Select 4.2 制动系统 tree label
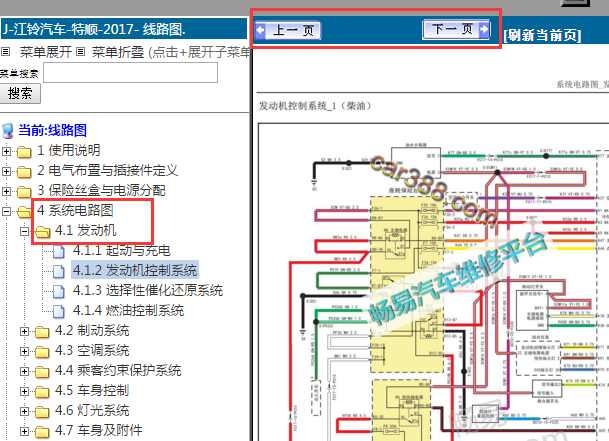This screenshot has width=609, height=441. coord(92,331)
